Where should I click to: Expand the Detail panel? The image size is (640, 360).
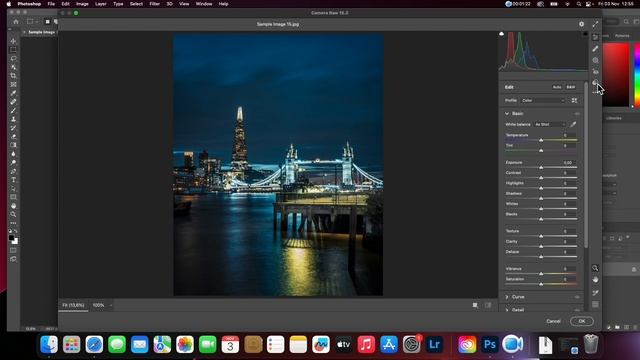[507, 310]
